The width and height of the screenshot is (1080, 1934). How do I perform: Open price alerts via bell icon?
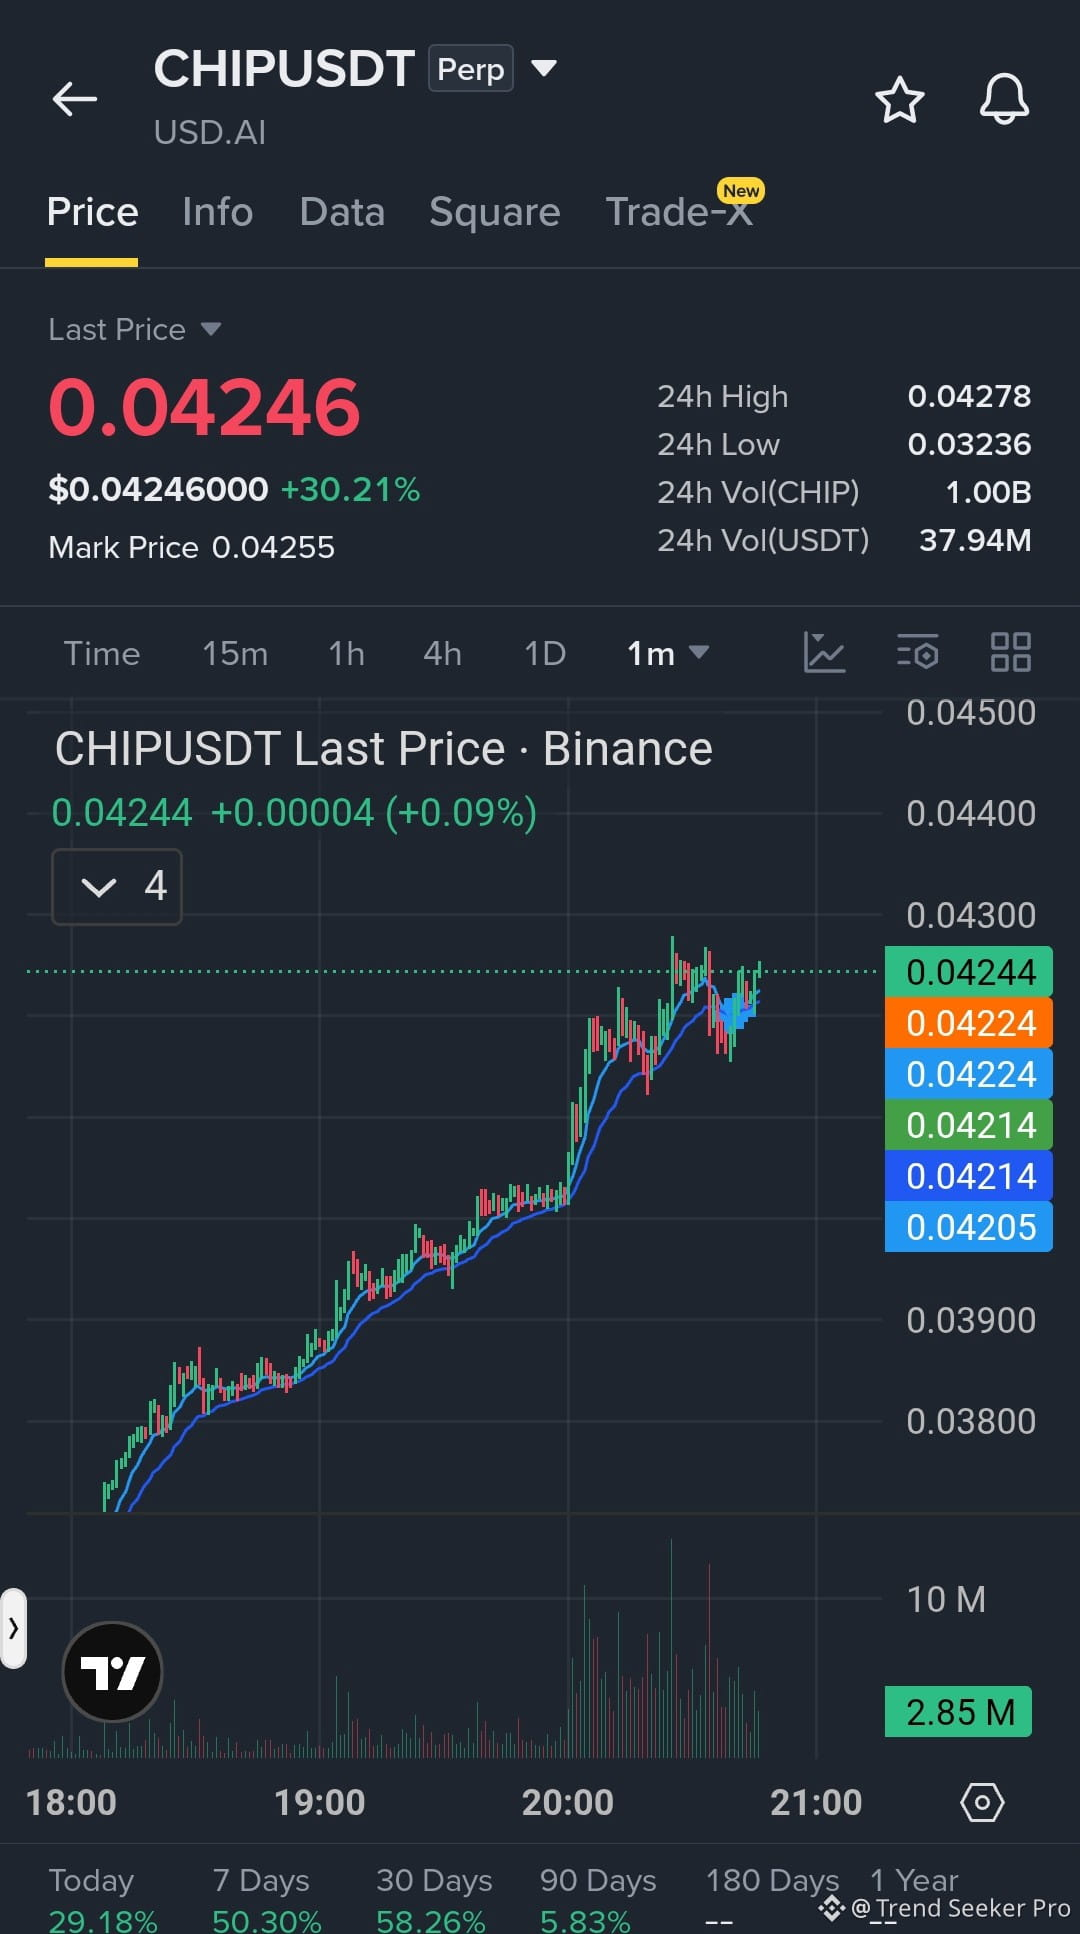(x=1004, y=99)
